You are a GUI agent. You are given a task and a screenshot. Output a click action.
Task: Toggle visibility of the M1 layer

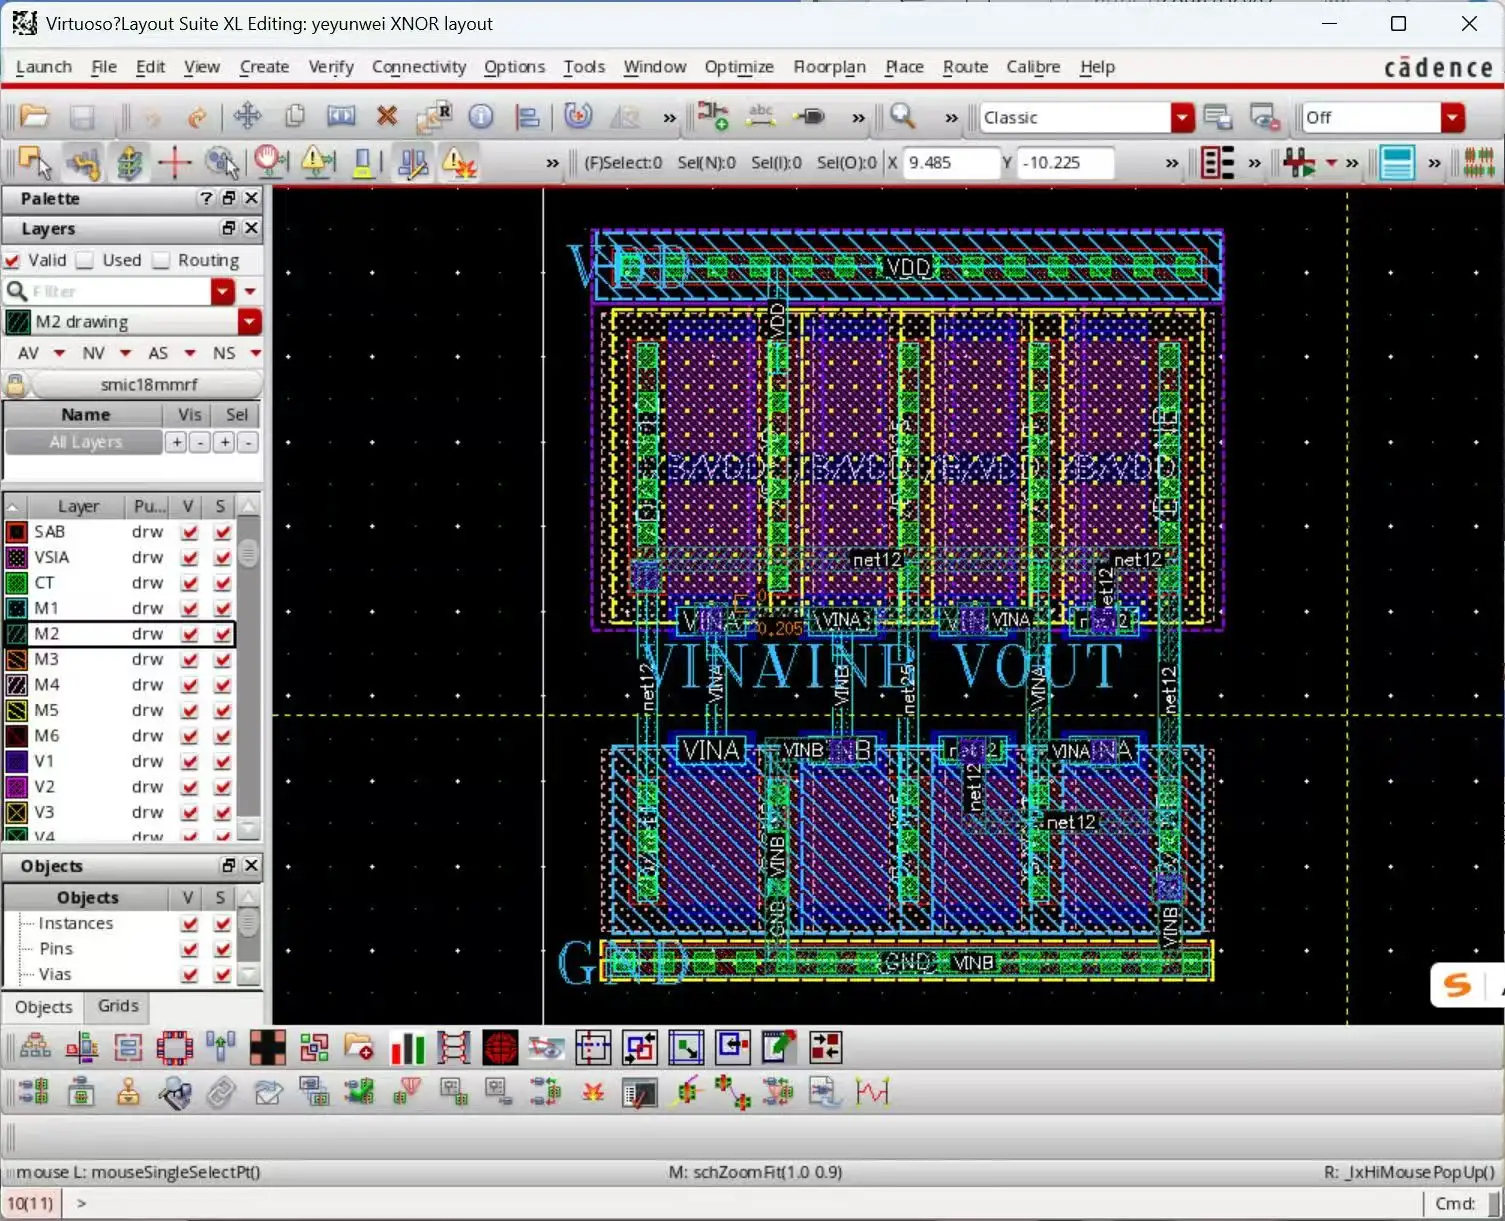coord(189,608)
